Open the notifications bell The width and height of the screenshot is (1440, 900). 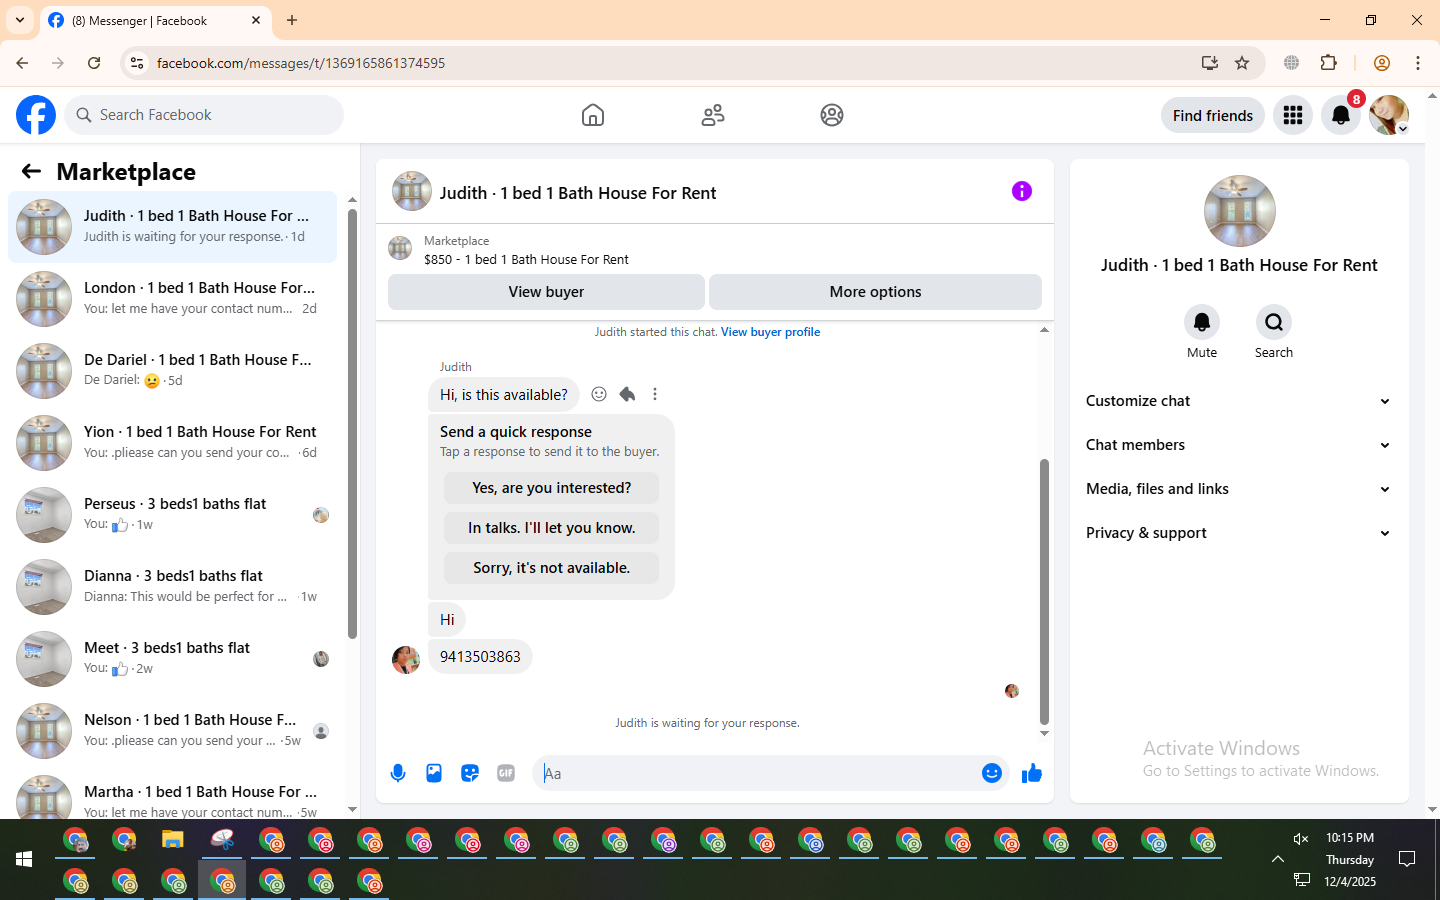pos(1341,115)
